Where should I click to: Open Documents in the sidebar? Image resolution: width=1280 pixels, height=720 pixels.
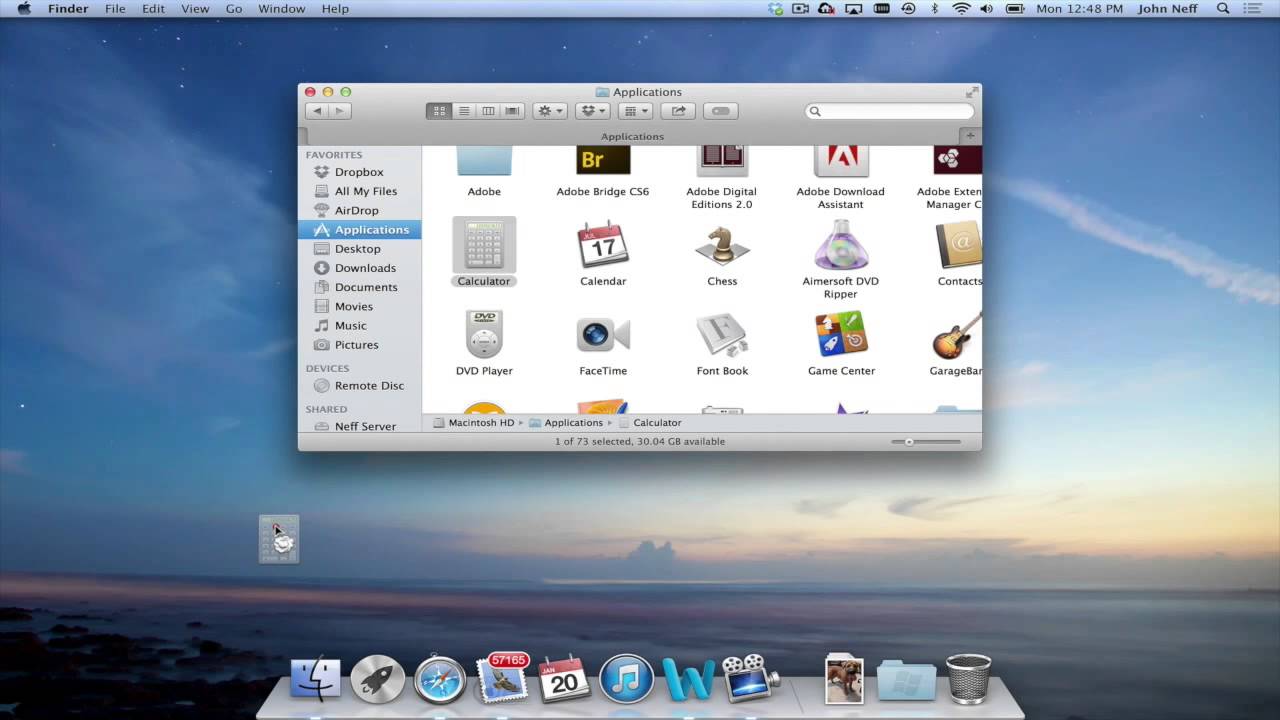click(360, 287)
